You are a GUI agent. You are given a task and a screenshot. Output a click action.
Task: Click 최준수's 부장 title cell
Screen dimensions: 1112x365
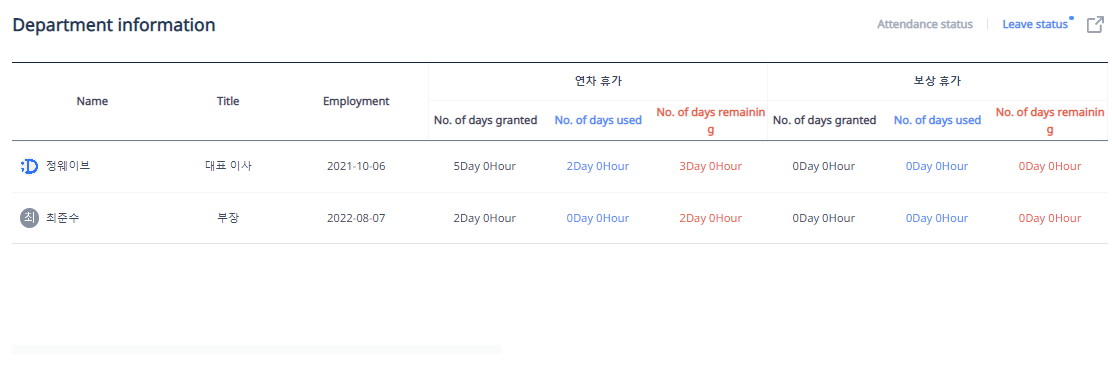point(228,218)
